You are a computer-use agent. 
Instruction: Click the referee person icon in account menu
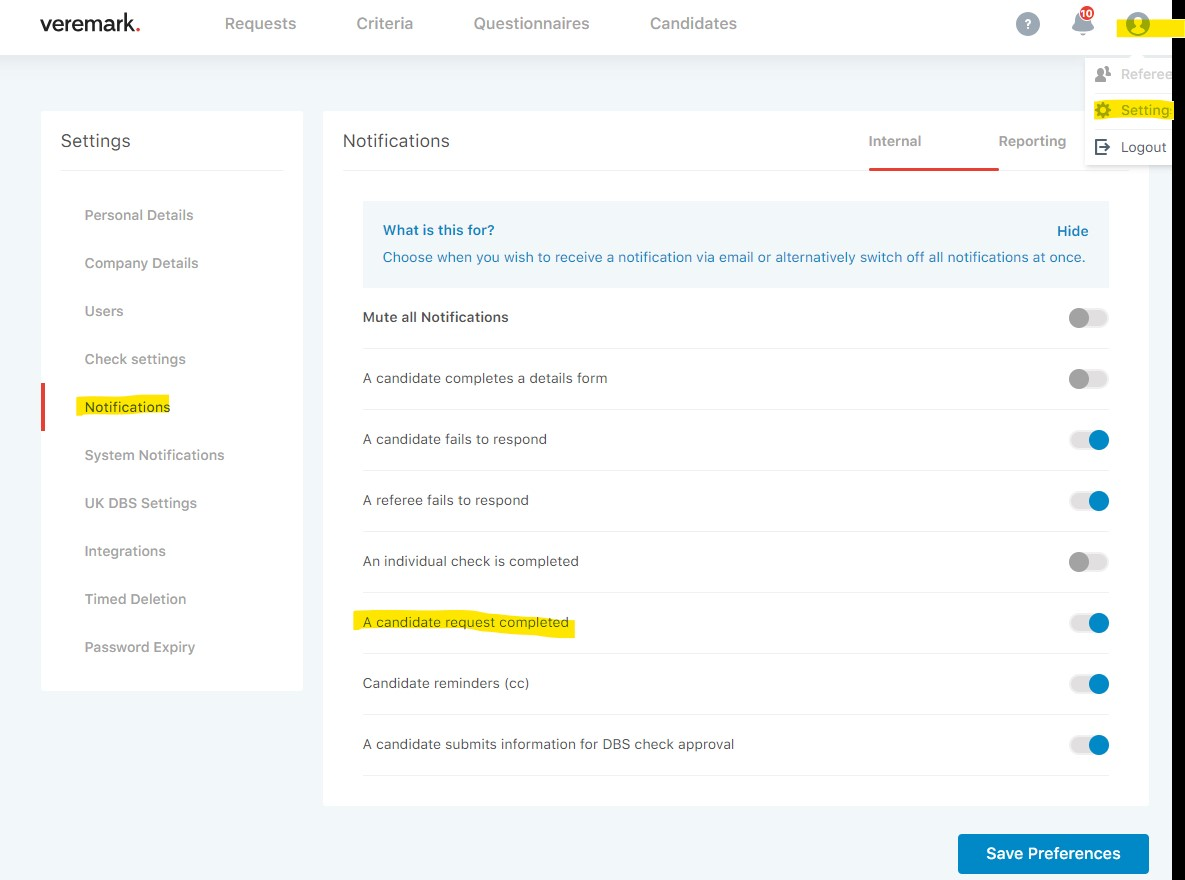1103,73
